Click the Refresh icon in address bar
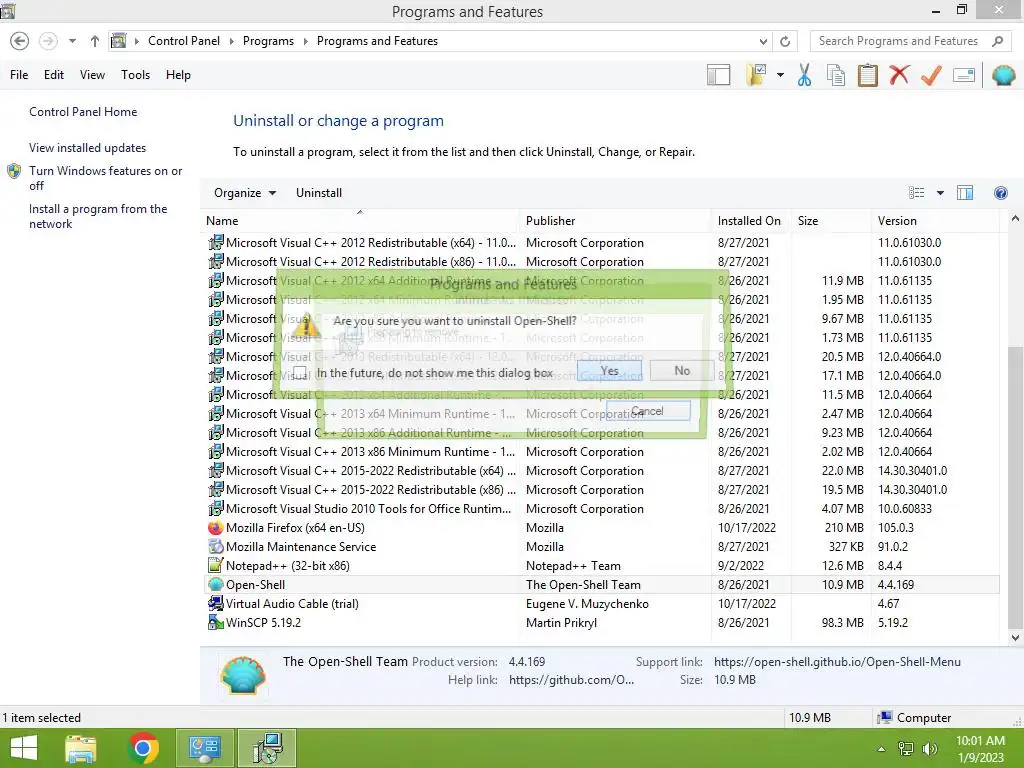 click(785, 41)
